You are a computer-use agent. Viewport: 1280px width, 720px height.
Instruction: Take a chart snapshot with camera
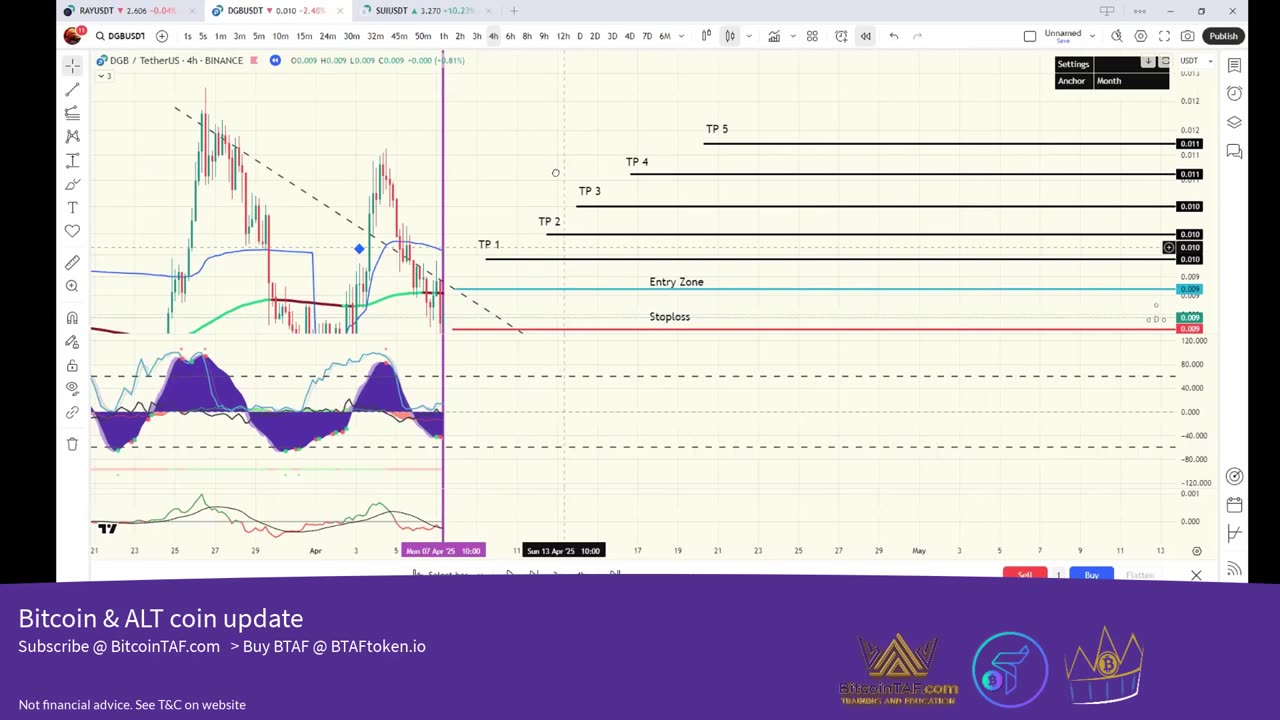click(x=1187, y=36)
